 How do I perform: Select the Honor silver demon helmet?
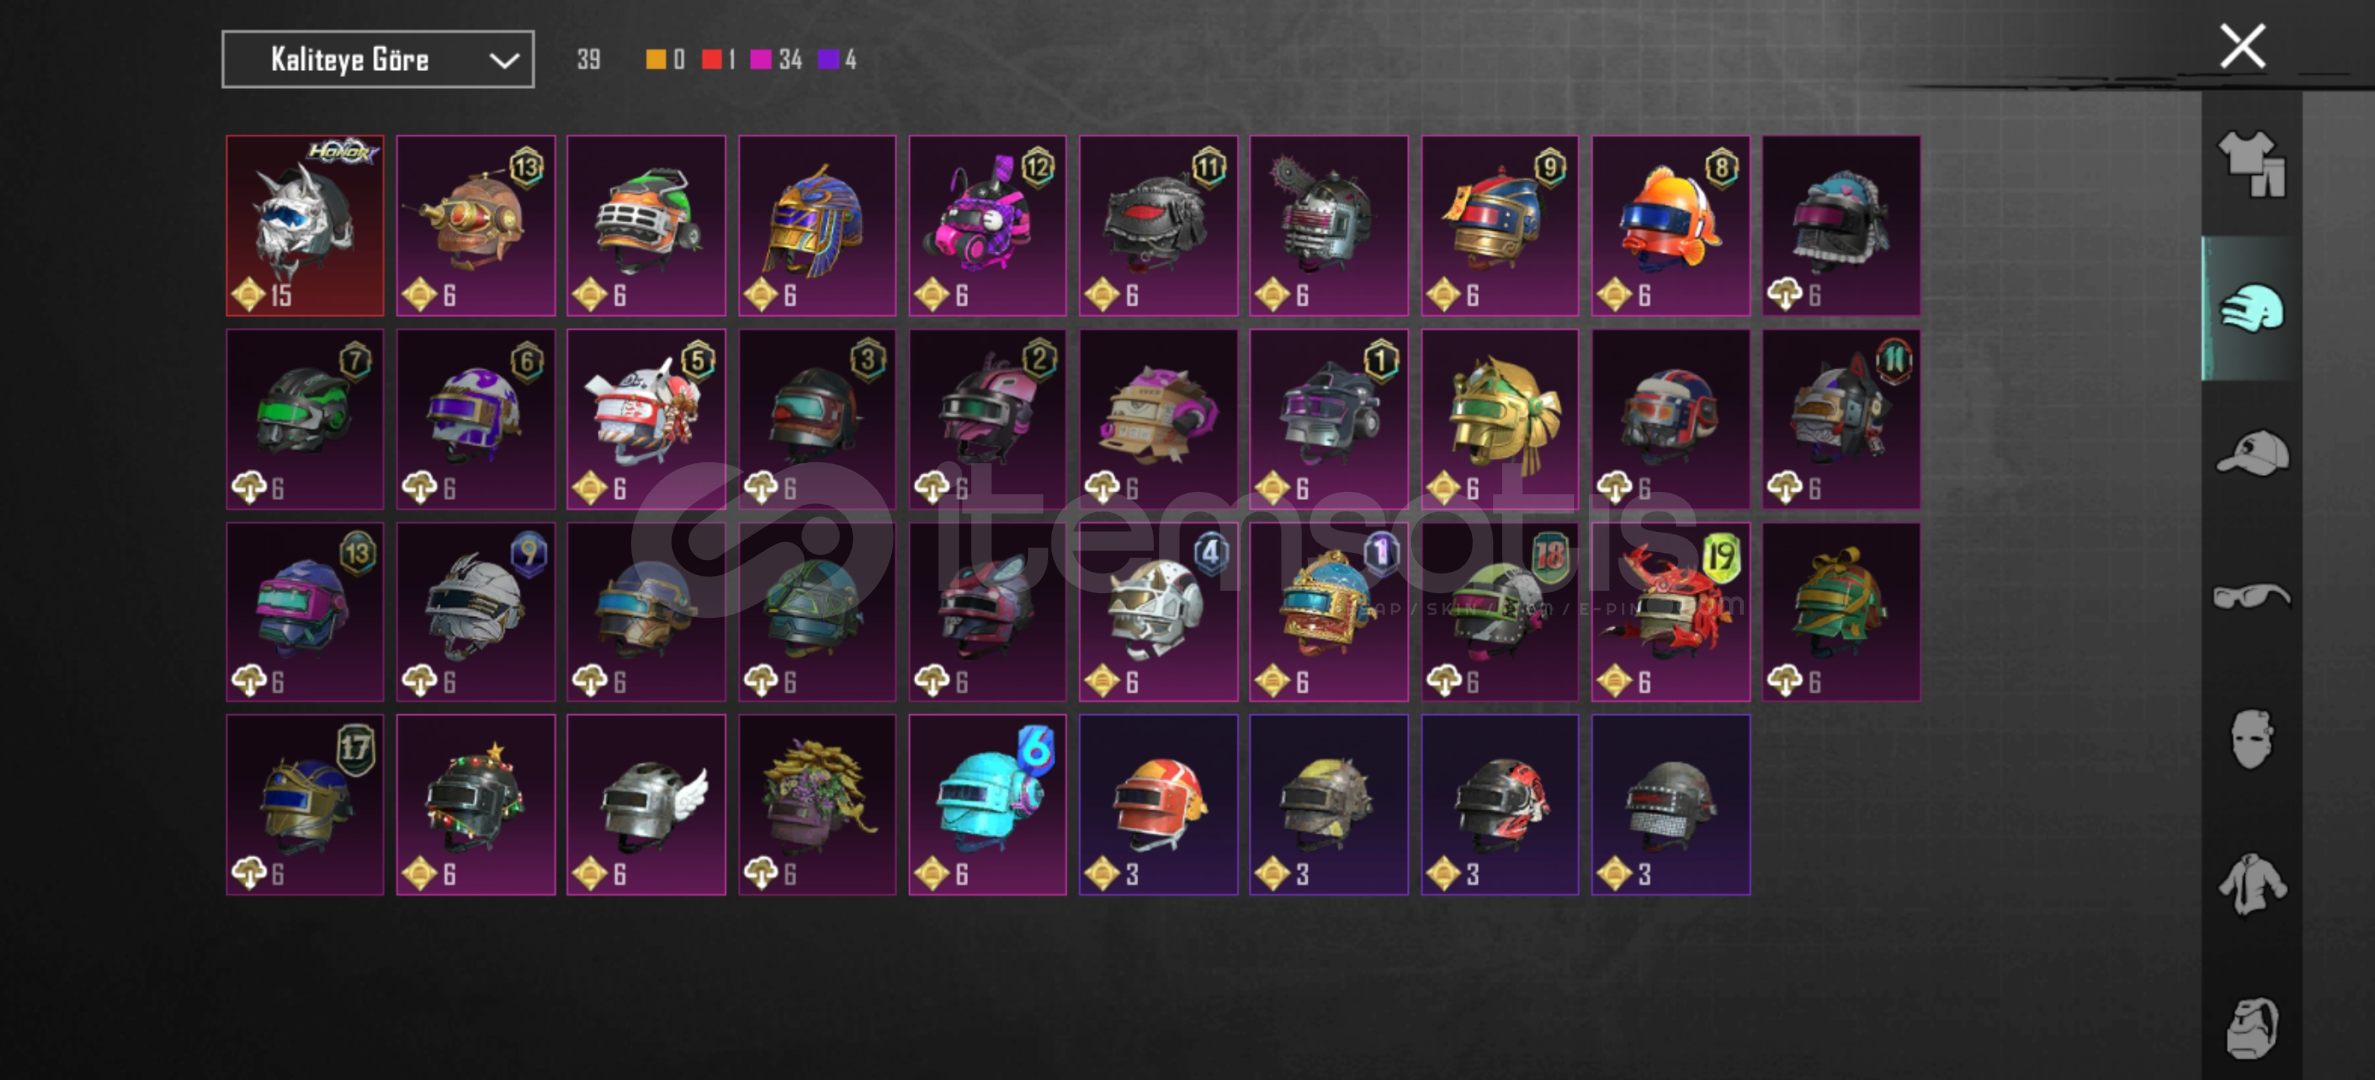click(305, 225)
